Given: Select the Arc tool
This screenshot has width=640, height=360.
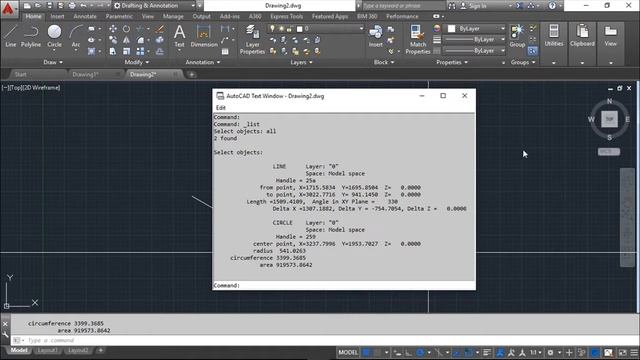Looking at the screenshot, I should (76, 36).
